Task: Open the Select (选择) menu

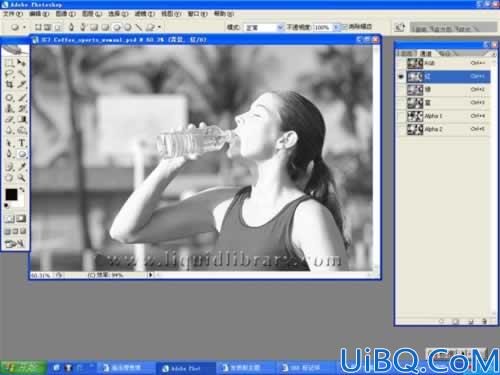Action: 118,14
